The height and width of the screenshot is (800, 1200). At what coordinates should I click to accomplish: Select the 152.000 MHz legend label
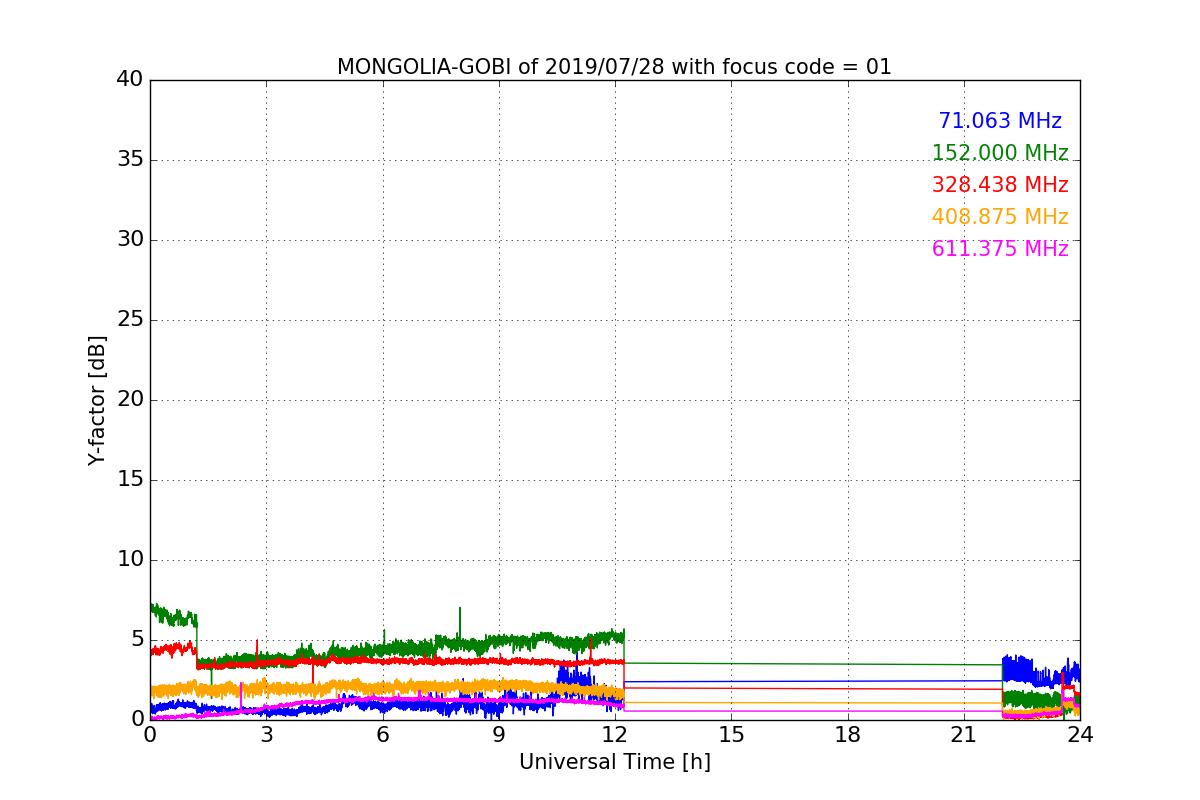[x=1000, y=153]
